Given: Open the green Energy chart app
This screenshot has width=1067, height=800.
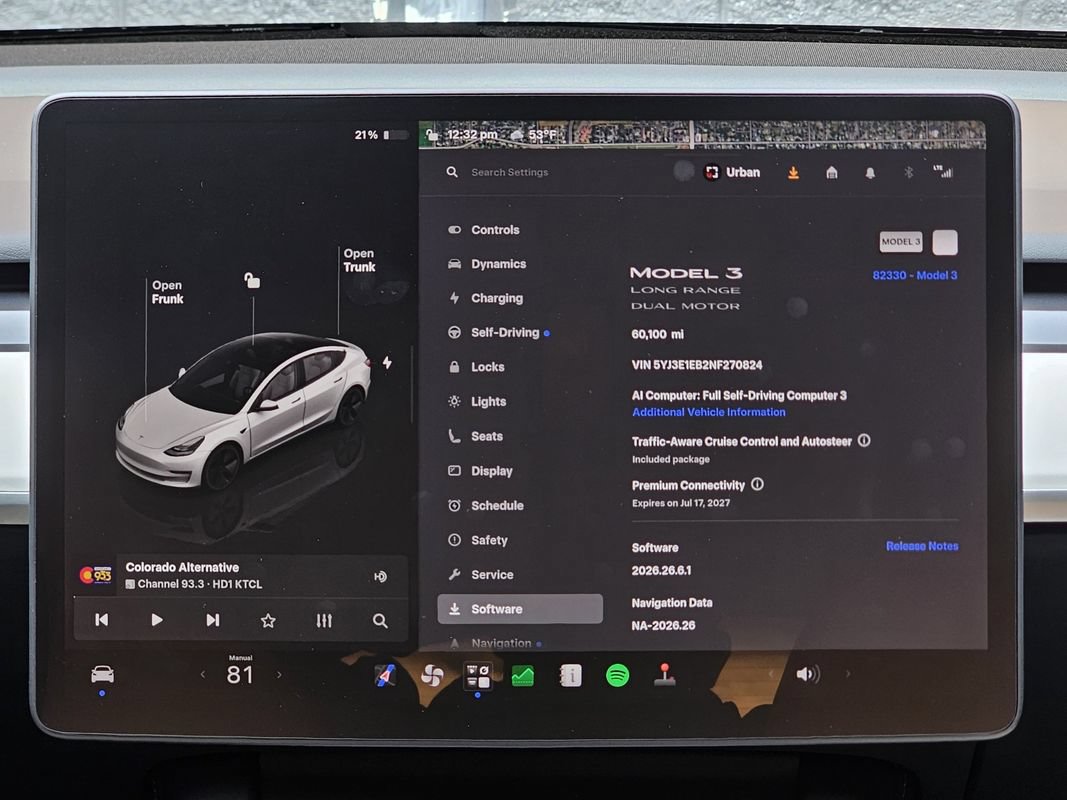Looking at the screenshot, I should click(x=523, y=676).
